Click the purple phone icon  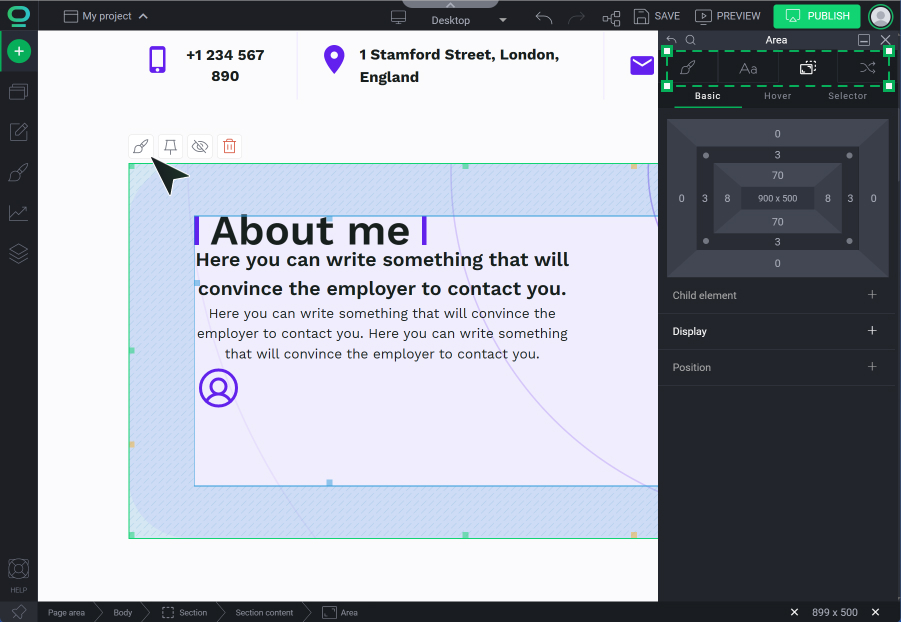pyautogui.click(x=157, y=60)
